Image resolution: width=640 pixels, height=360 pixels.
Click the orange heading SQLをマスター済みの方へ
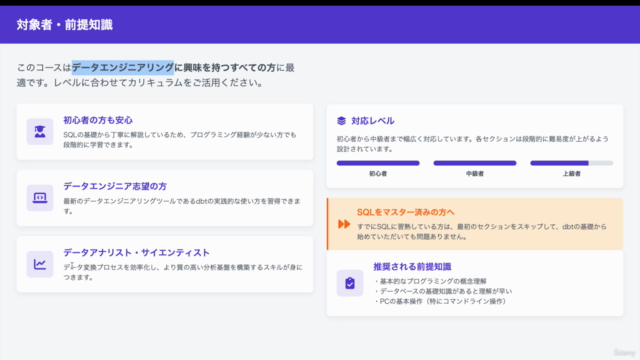[x=405, y=212]
